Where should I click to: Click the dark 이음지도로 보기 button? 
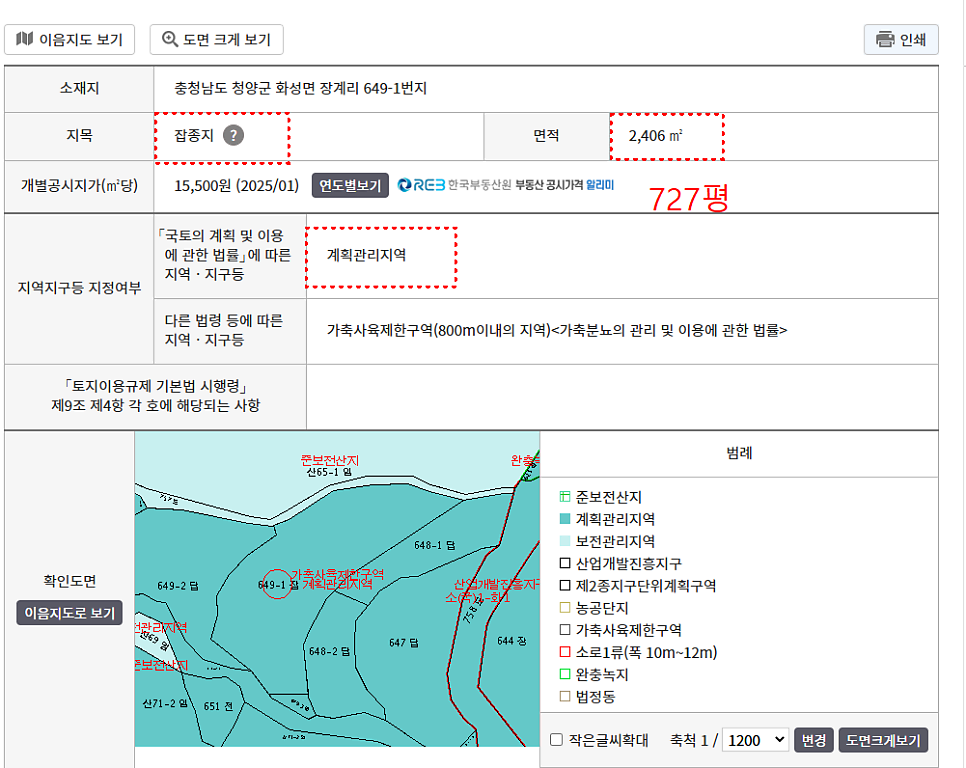[x=69, y=612]
